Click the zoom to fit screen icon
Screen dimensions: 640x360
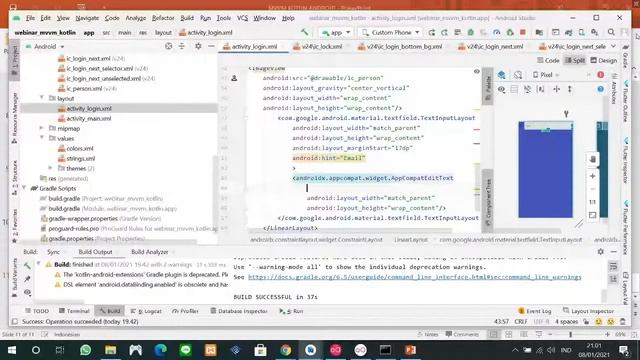click(593, 215)
